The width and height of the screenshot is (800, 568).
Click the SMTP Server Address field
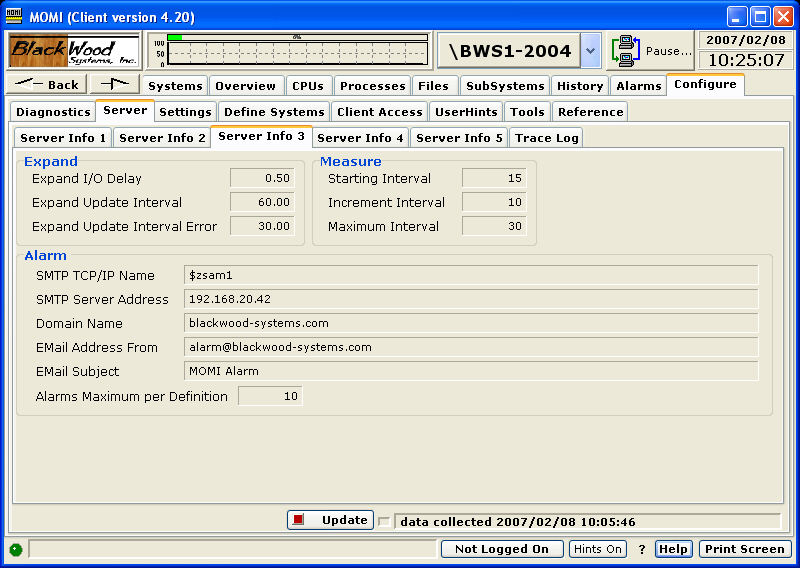[x=470, y=299]
